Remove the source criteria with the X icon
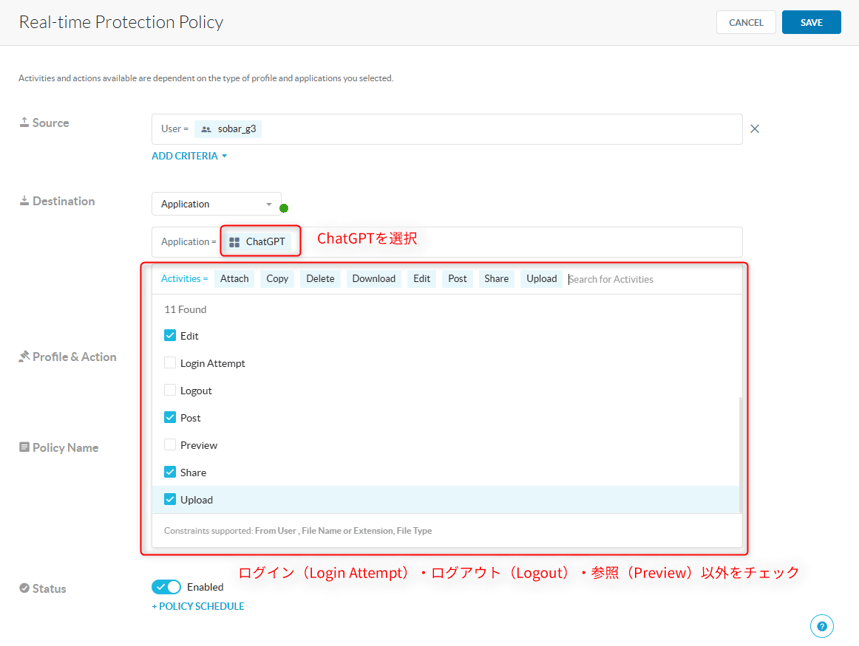 point(755,129)
